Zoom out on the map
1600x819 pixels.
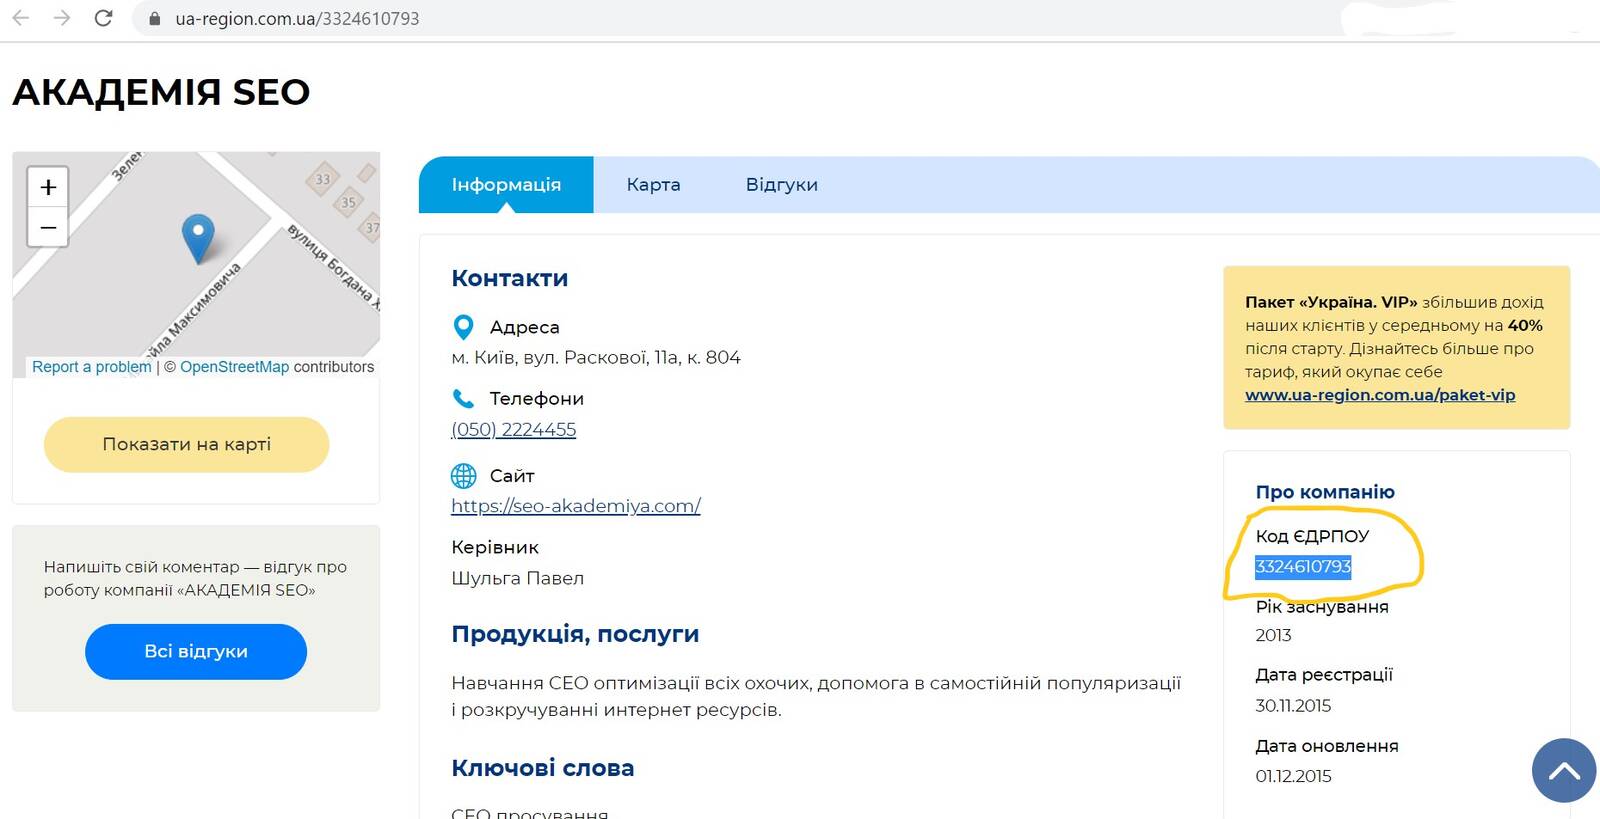coord(48,227)
